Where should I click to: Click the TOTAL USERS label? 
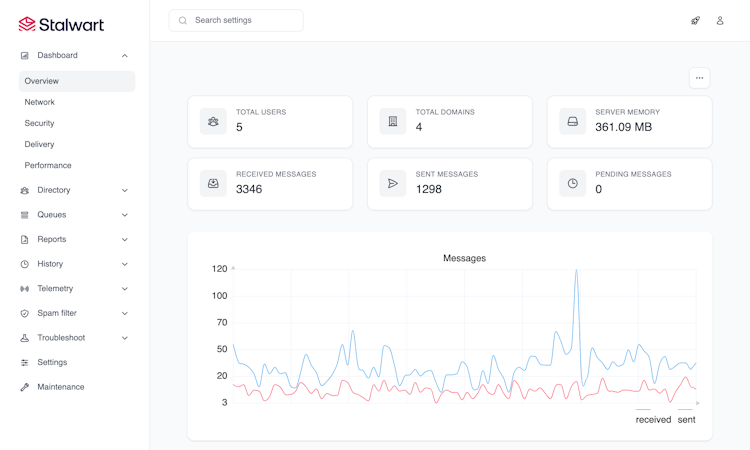tap(261, 112)
